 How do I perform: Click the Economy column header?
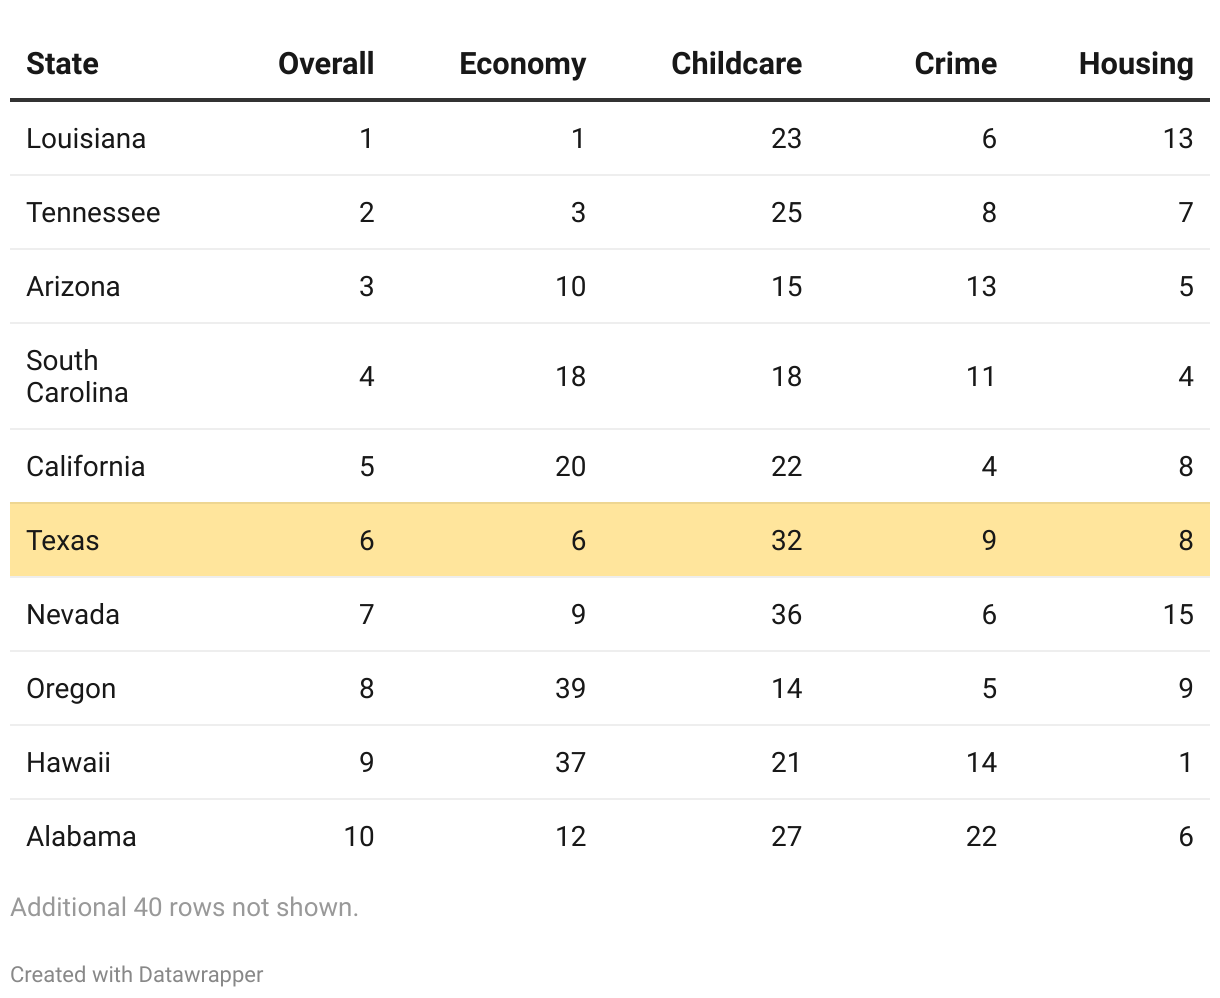[522, 64]
